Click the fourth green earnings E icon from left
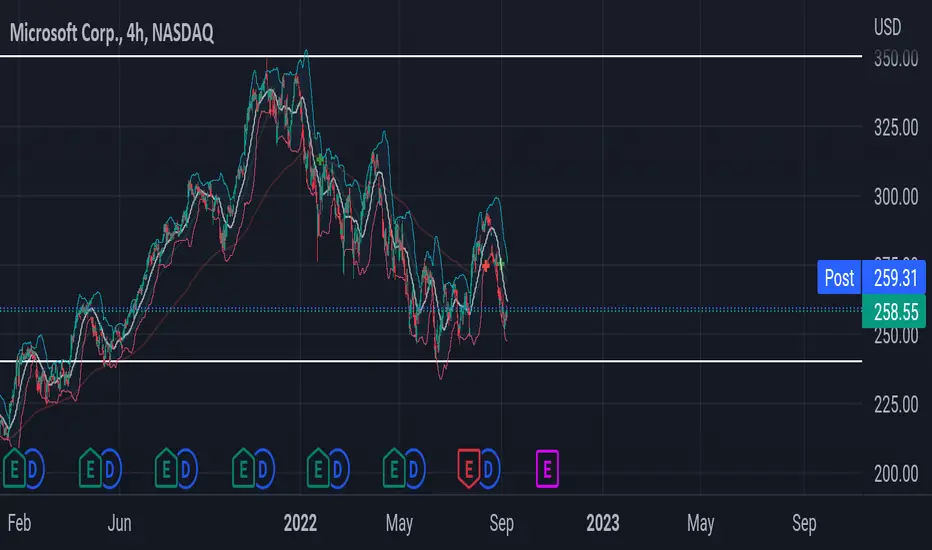The height and width of the screenshot is (550, 932). [243, 469]
